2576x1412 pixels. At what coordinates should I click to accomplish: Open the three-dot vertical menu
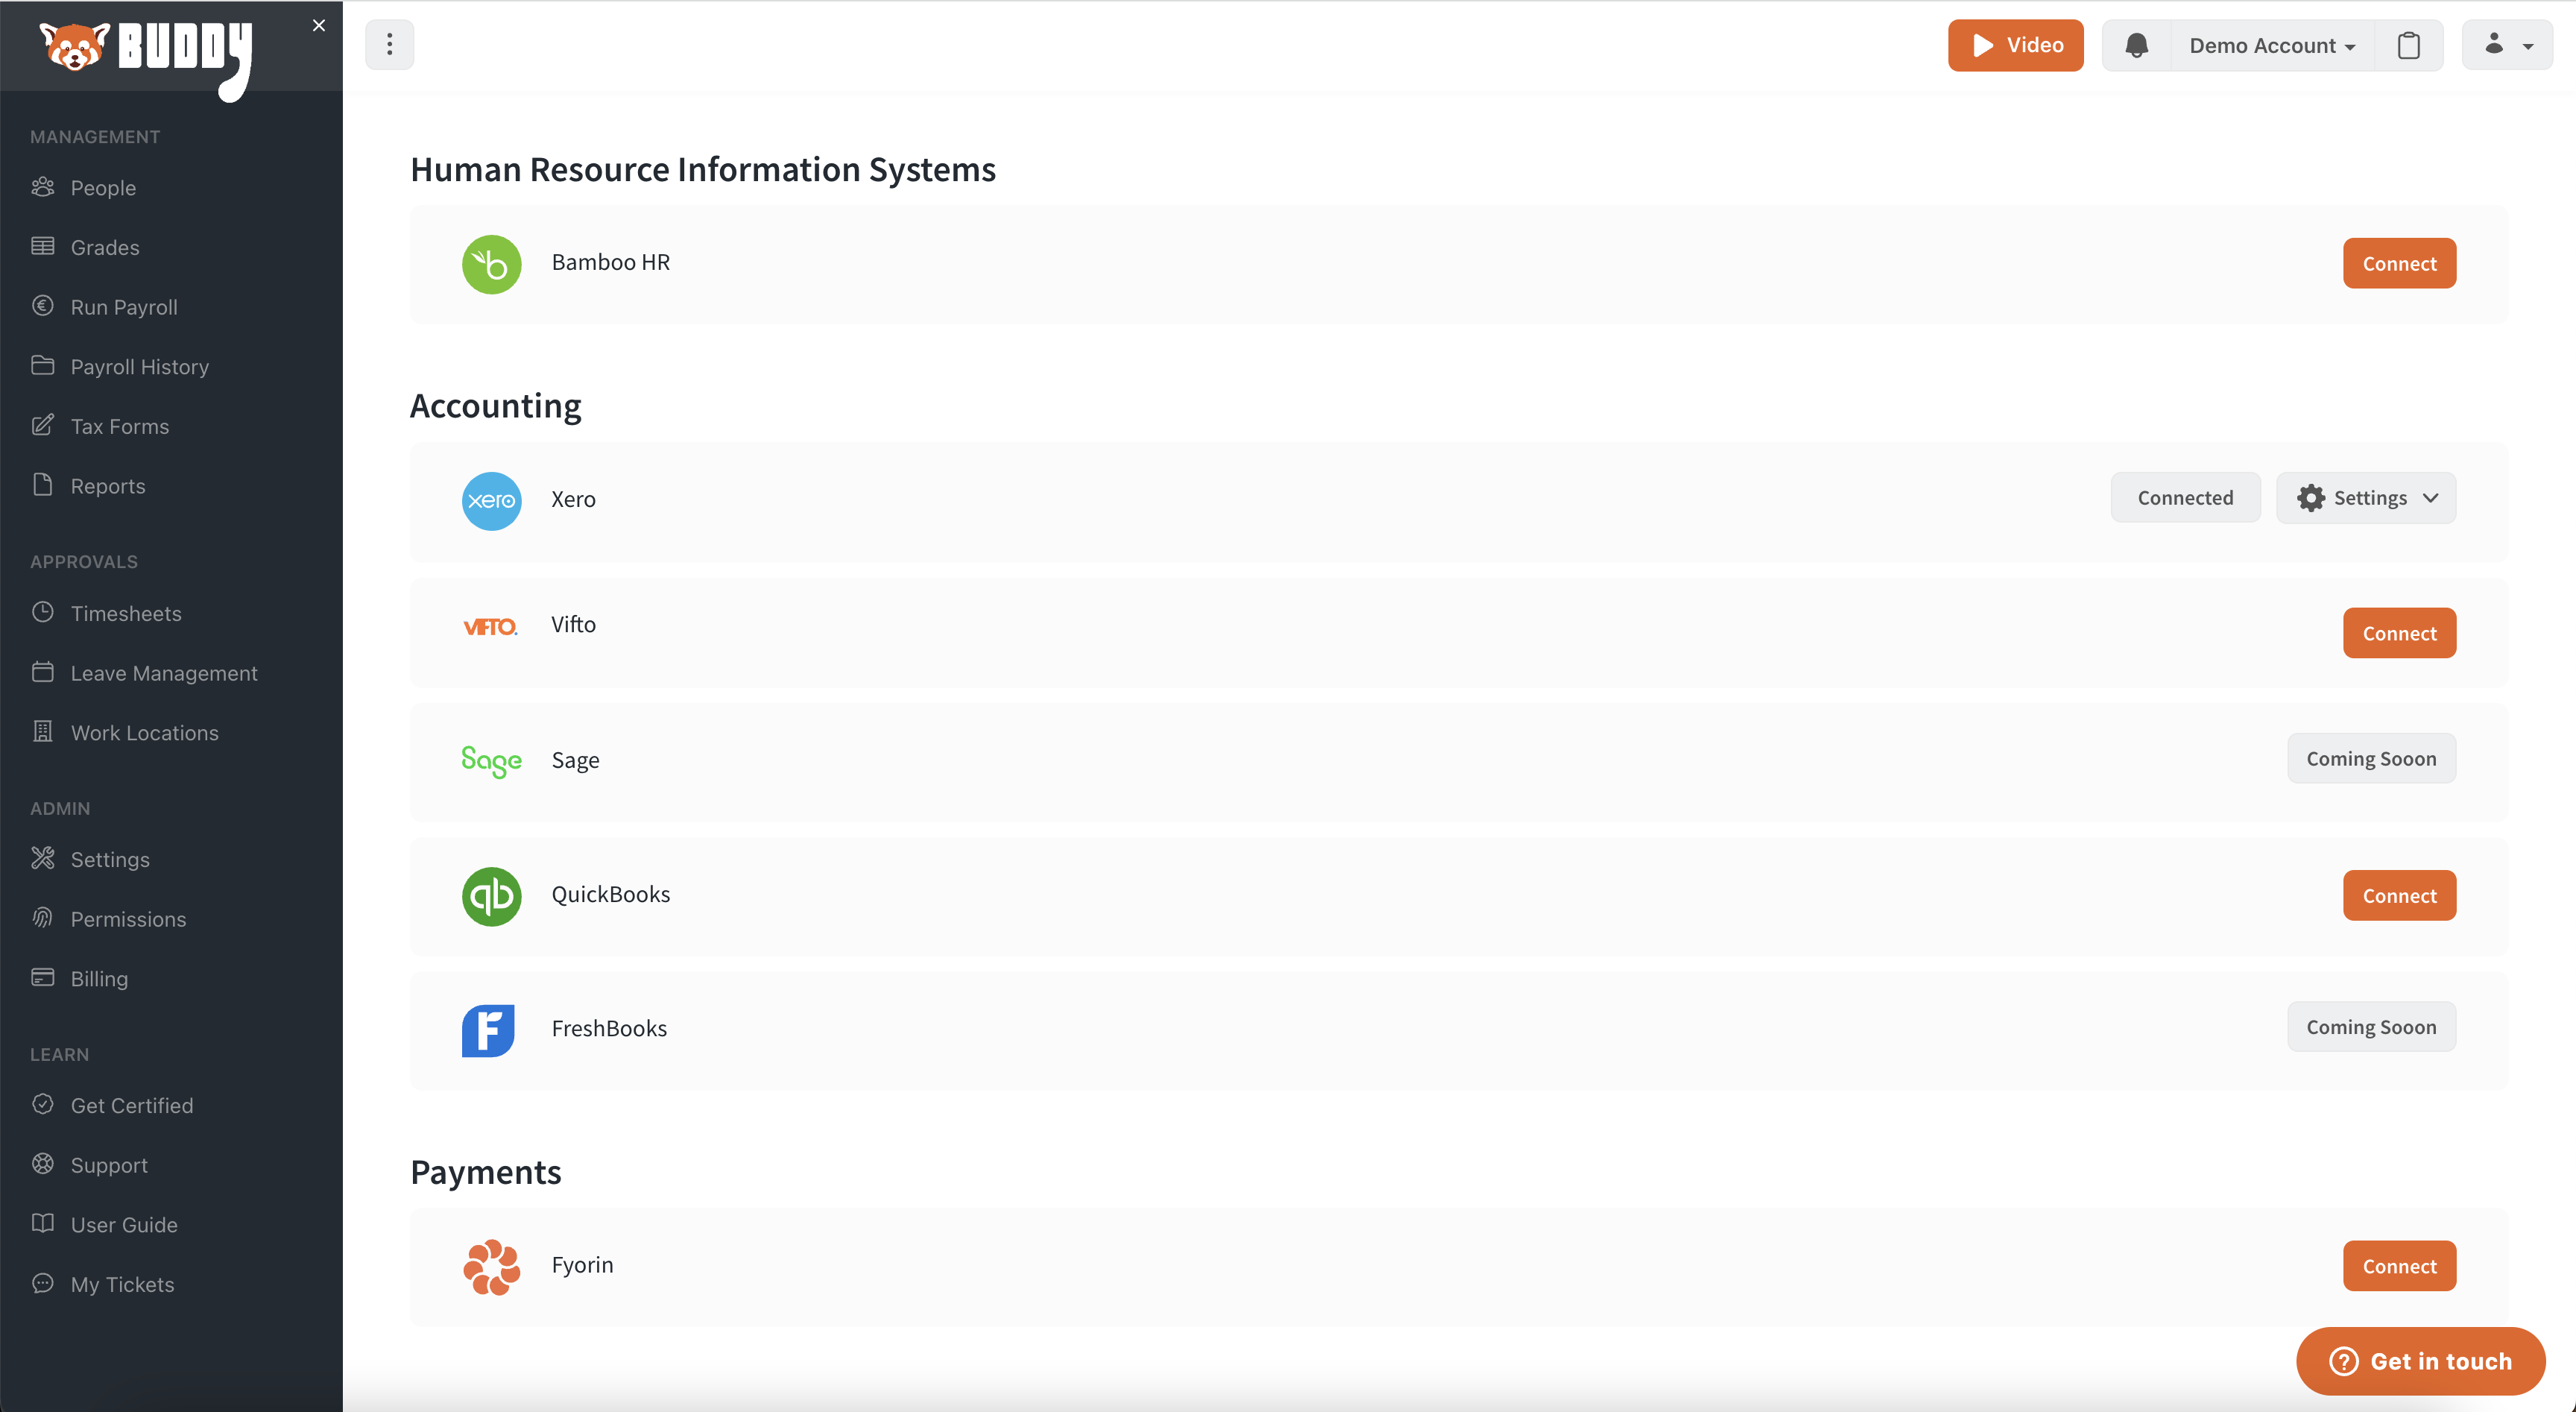[x=390, y=45]
